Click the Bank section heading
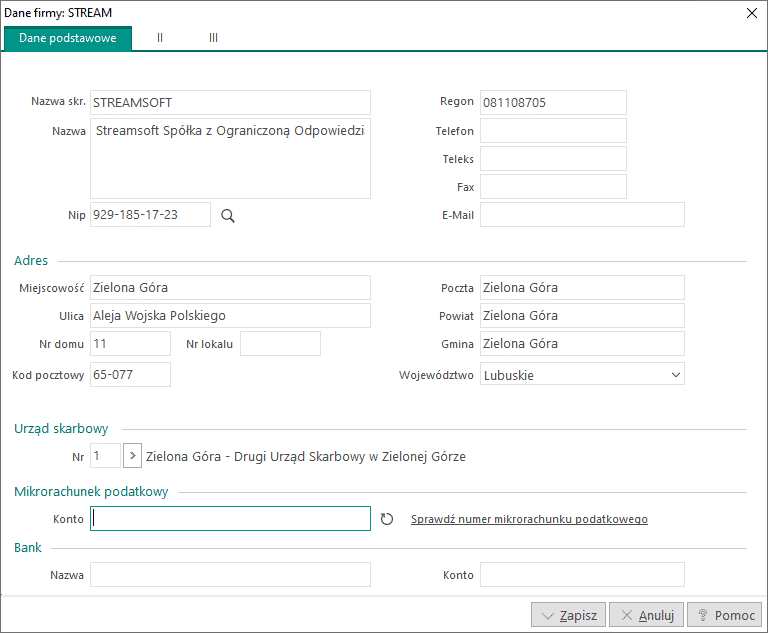768x633 pixels. (28, 548)
